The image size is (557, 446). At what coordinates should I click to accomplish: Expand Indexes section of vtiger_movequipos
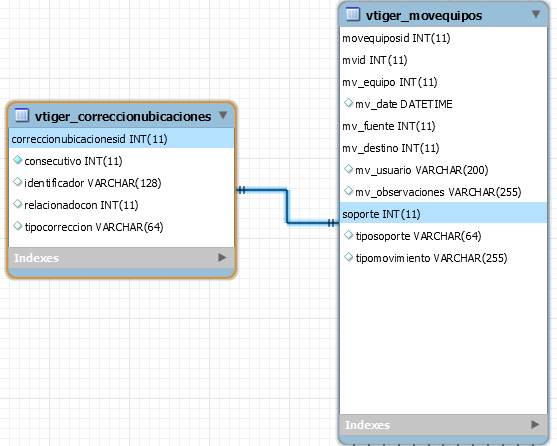(535, 424)
